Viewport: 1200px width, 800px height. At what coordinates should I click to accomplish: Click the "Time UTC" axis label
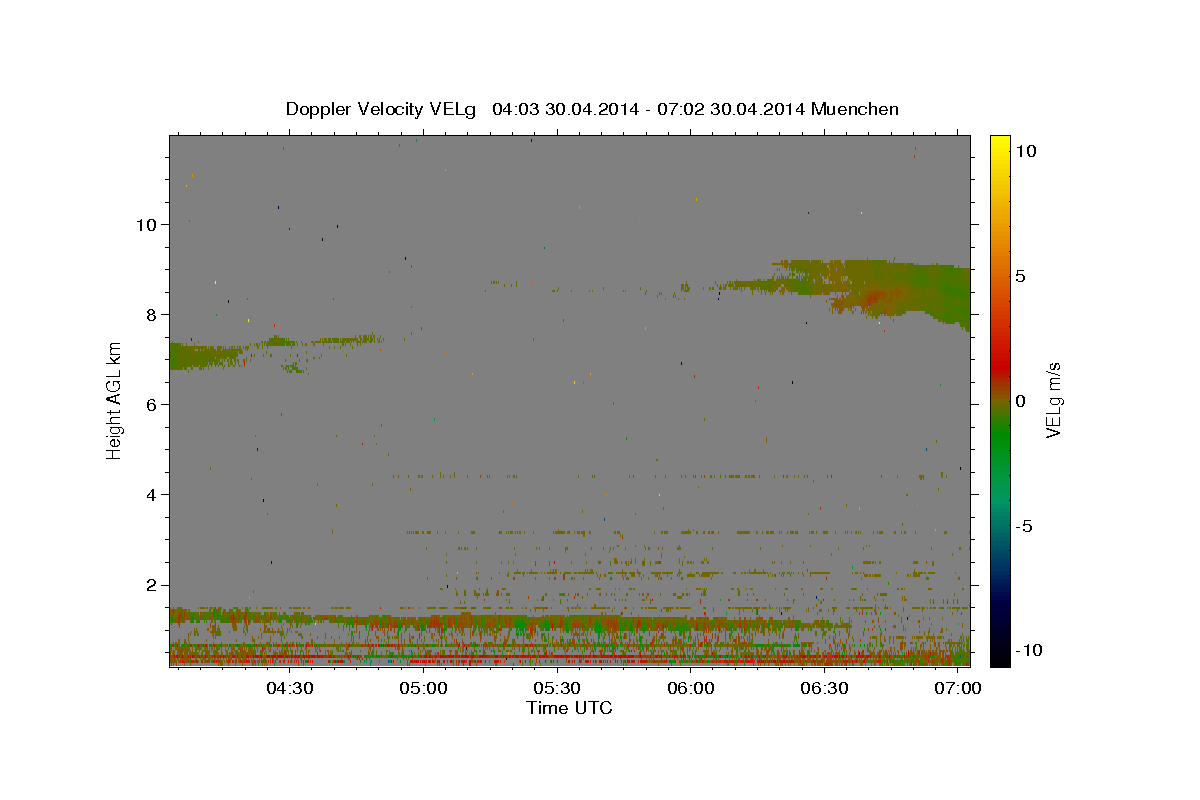pos(569,708)
